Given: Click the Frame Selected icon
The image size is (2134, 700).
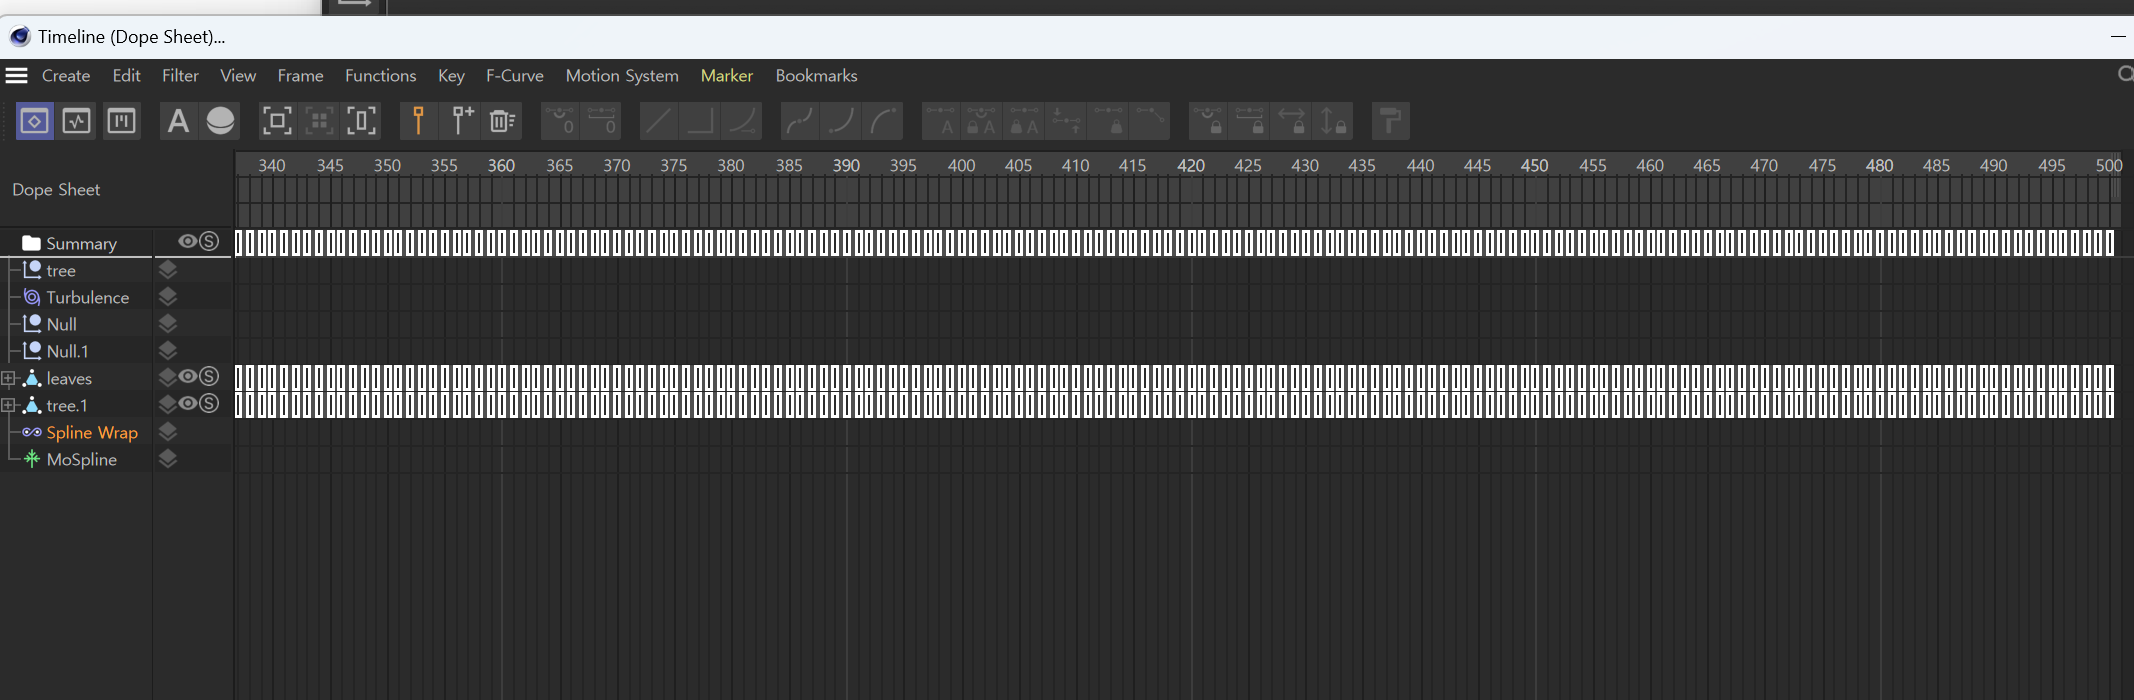Looking at the screenshot, I should tap(319, 121).
